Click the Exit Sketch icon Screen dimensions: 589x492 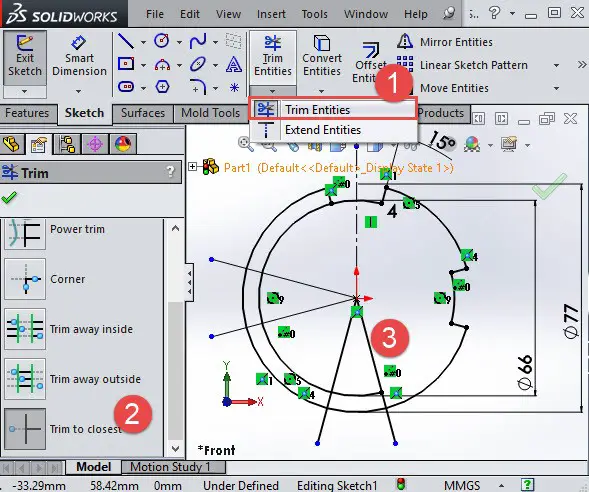[25, 57]
